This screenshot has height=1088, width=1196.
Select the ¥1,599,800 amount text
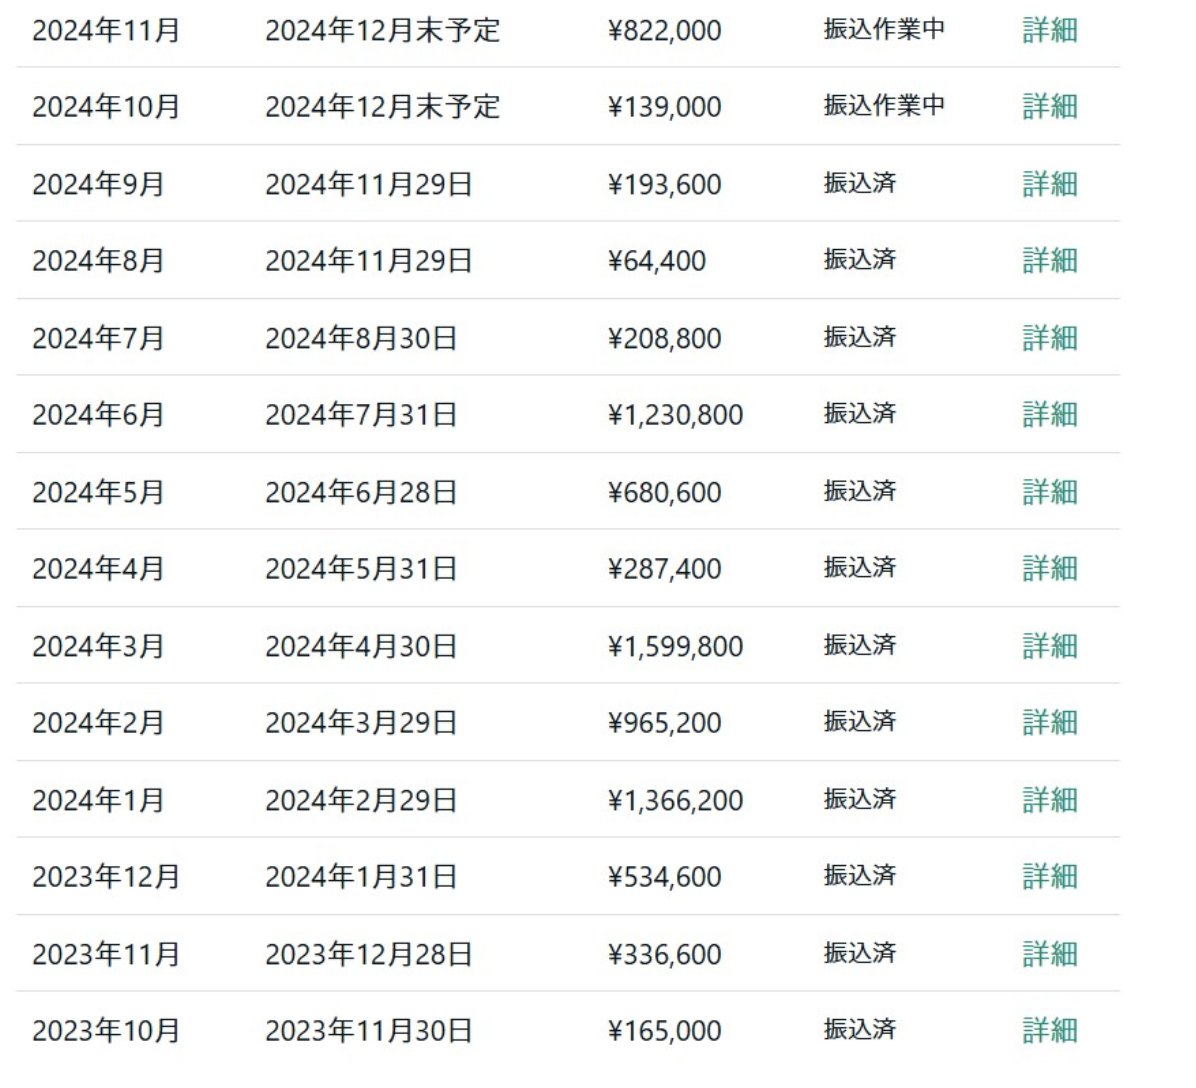pos(675,646)
